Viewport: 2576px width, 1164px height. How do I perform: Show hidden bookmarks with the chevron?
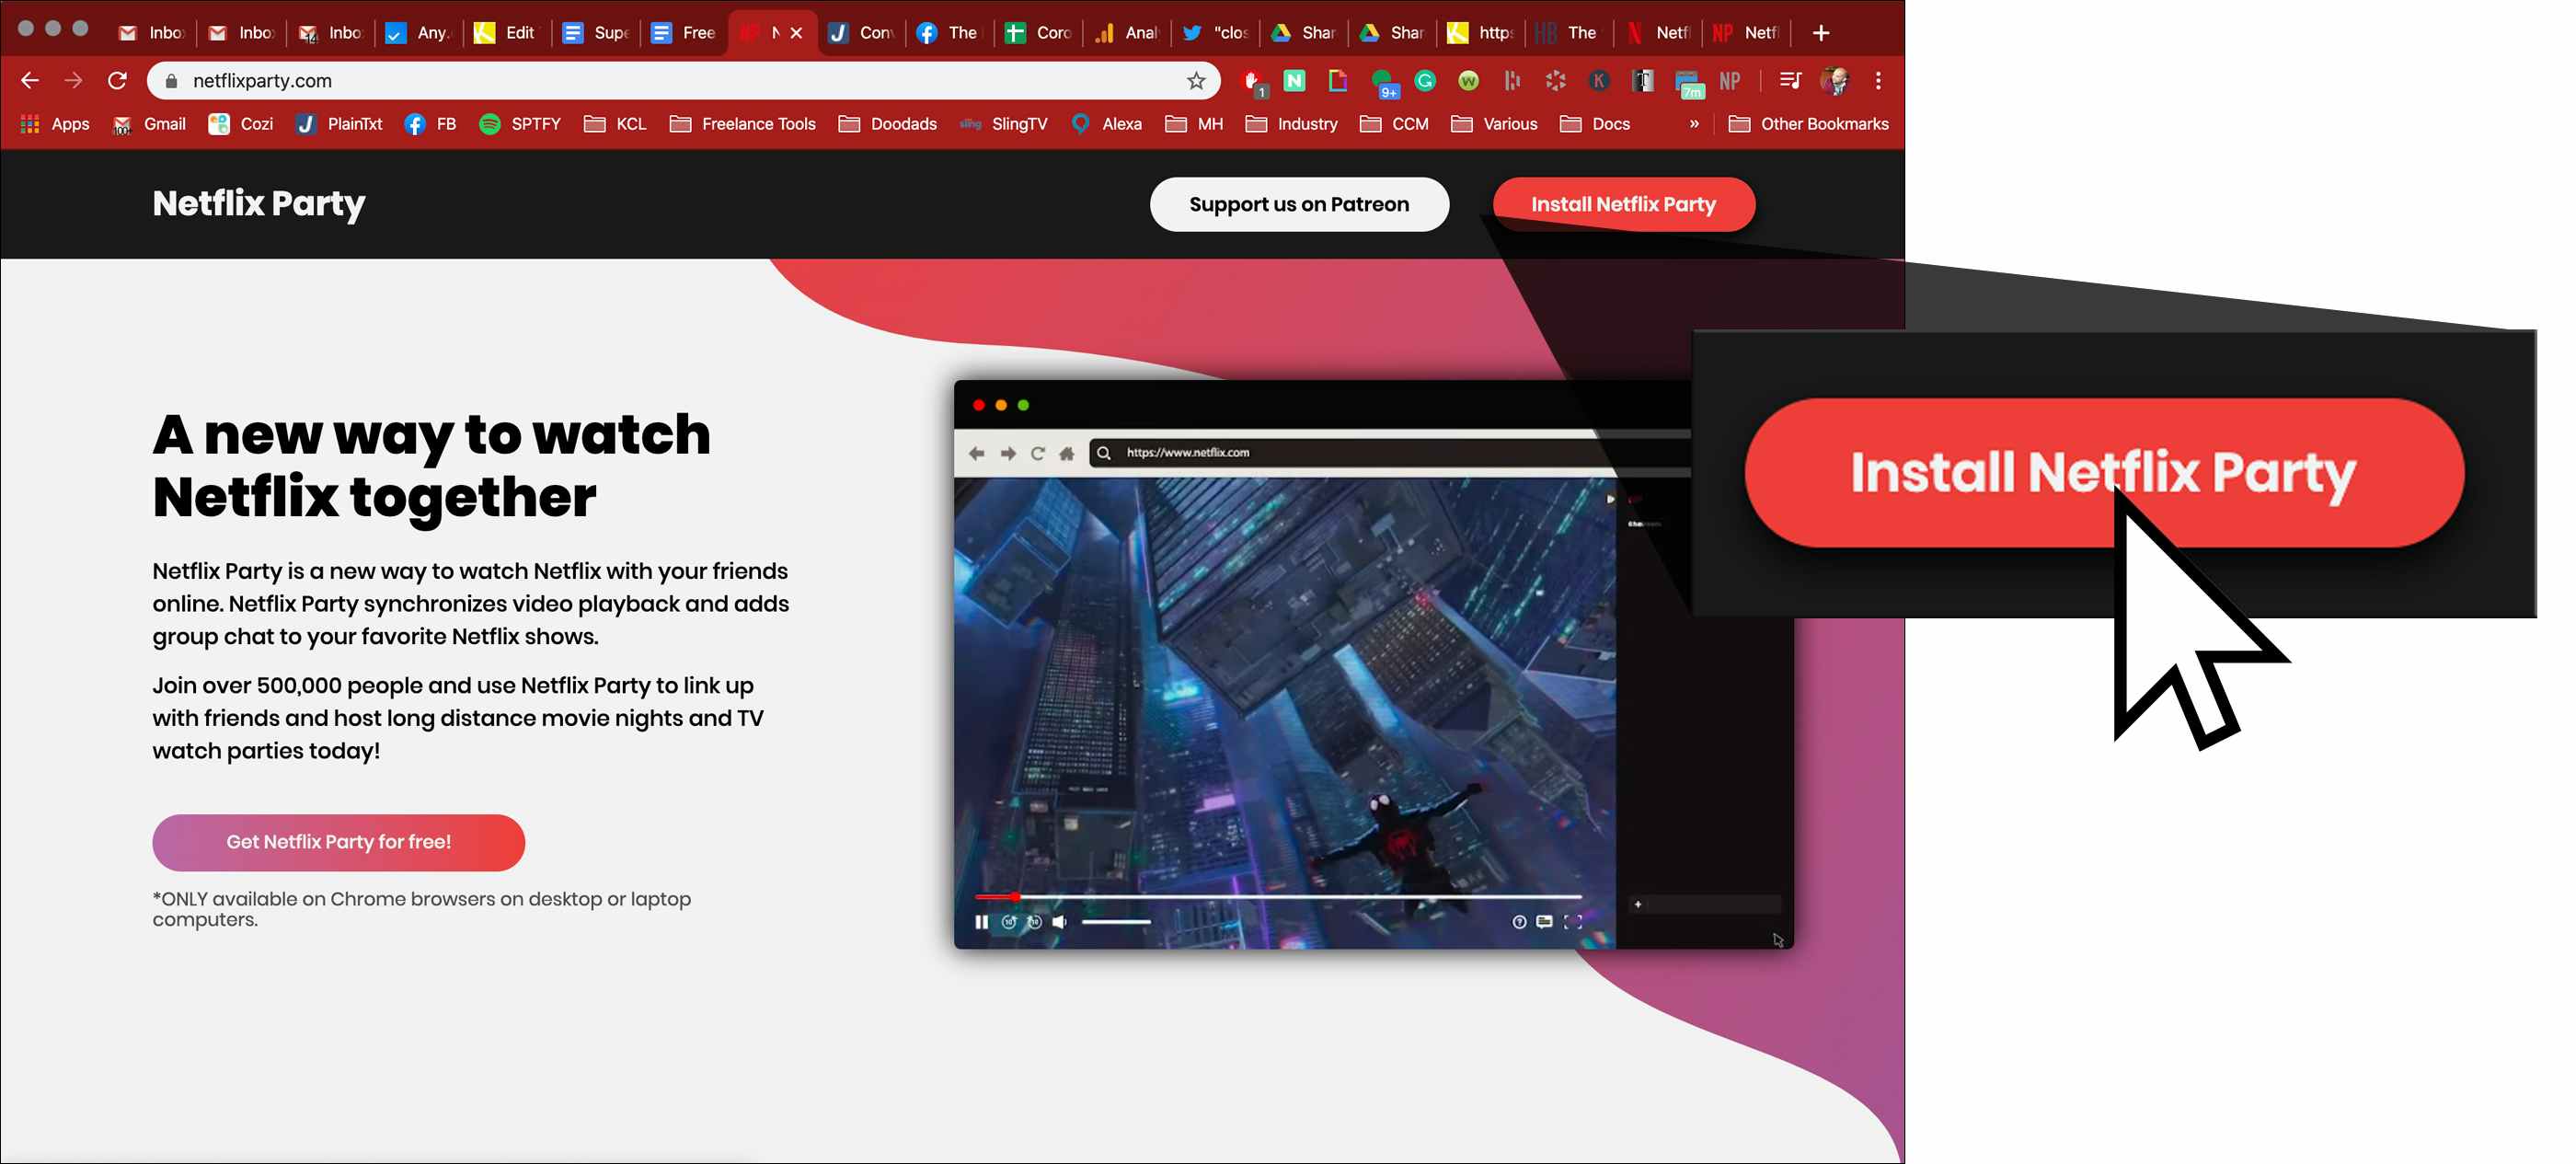pos(1693,124)
